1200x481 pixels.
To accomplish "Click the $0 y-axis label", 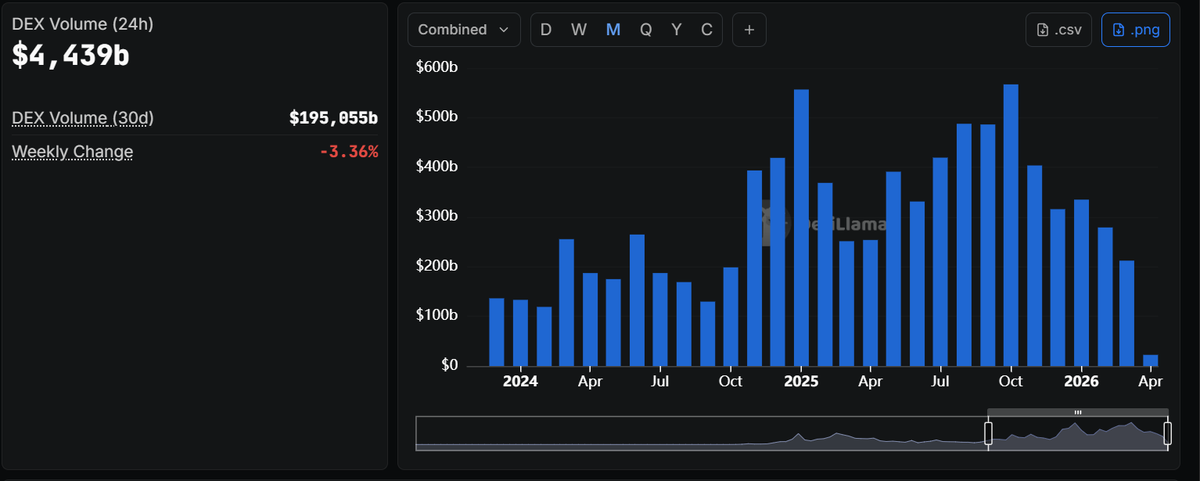I will (449, 366).
